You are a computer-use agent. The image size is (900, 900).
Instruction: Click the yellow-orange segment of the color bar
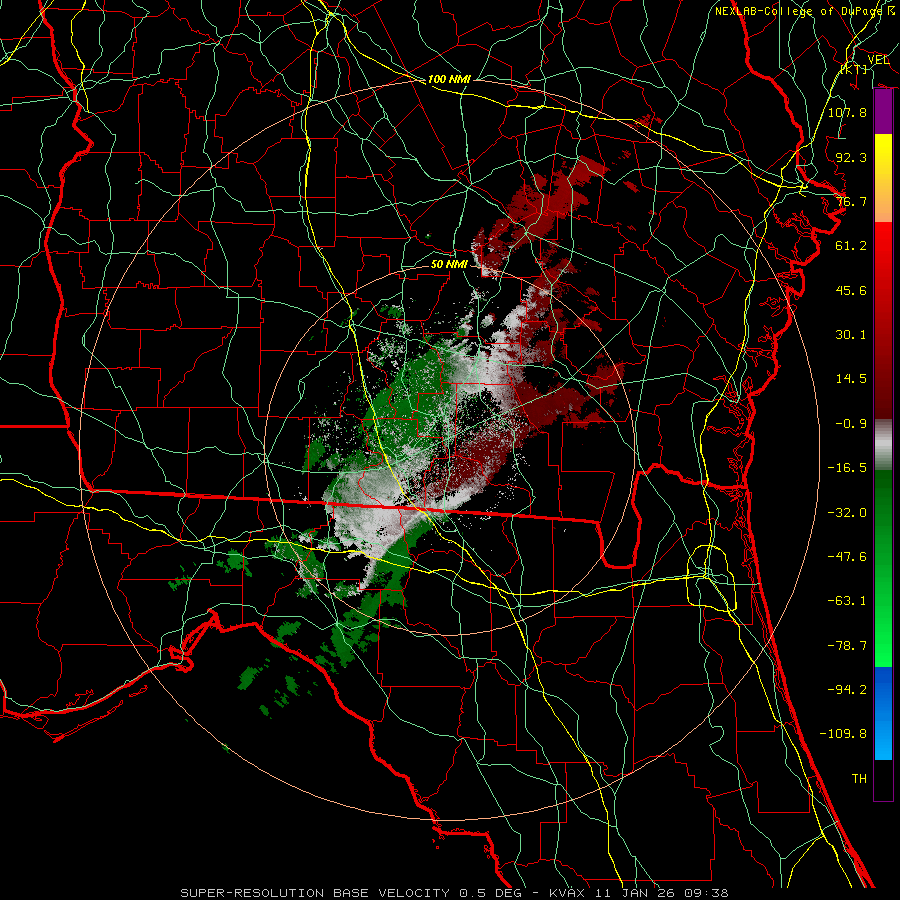tap(883, 178)
